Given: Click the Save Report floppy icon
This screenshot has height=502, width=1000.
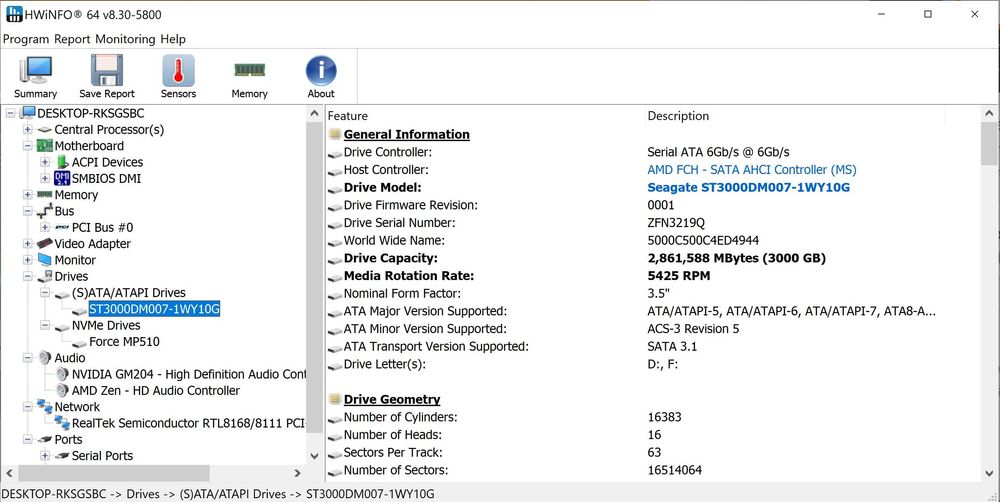Looking at the screenshot, I should click(106, 76).
